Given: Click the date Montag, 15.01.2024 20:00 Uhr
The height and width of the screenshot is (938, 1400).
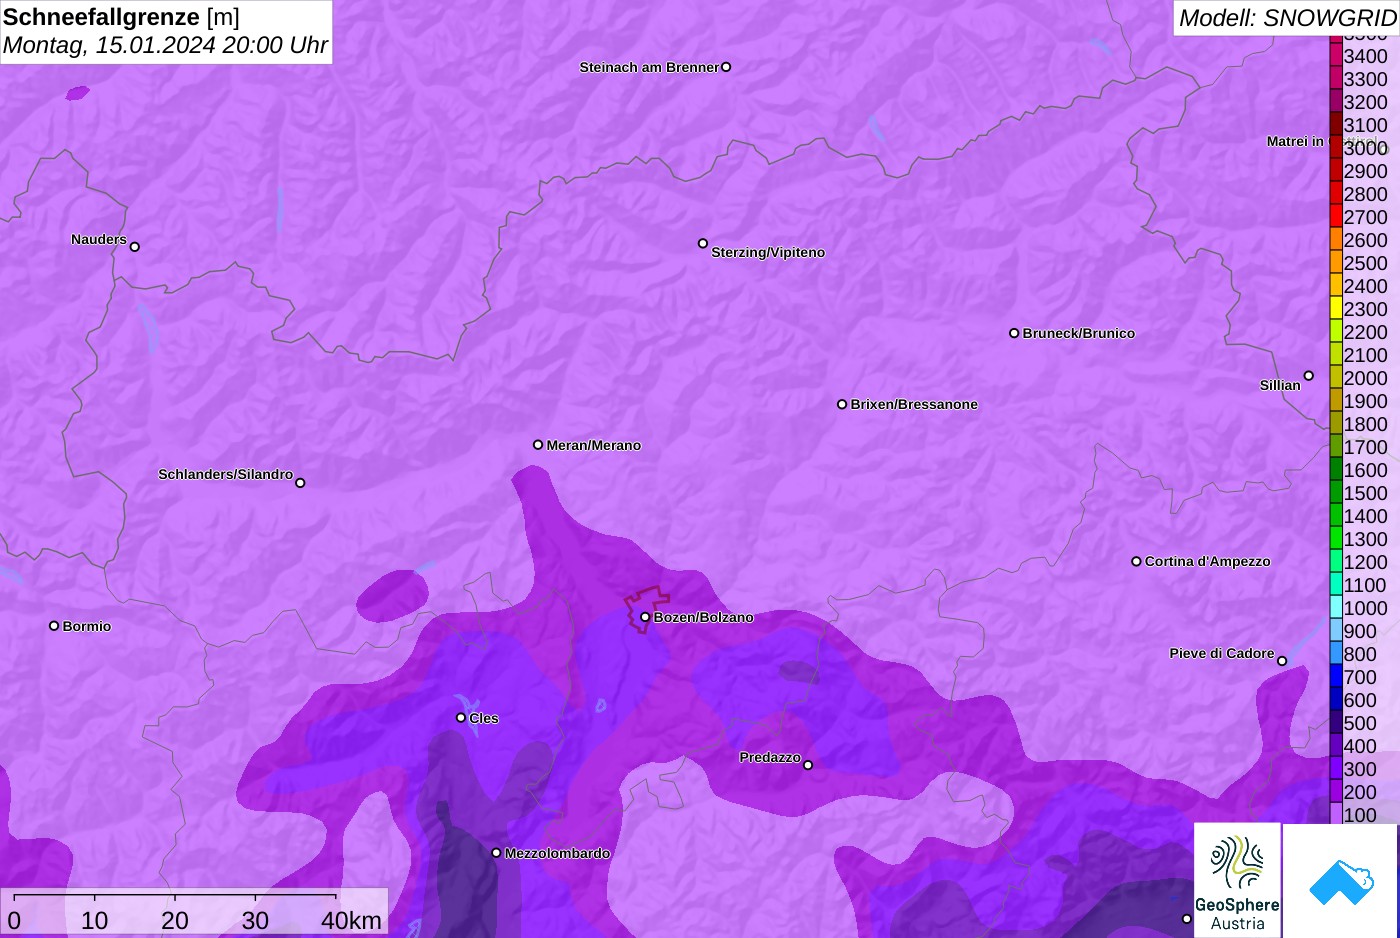Looking at the screenshot, I should [x=165, y=45].
